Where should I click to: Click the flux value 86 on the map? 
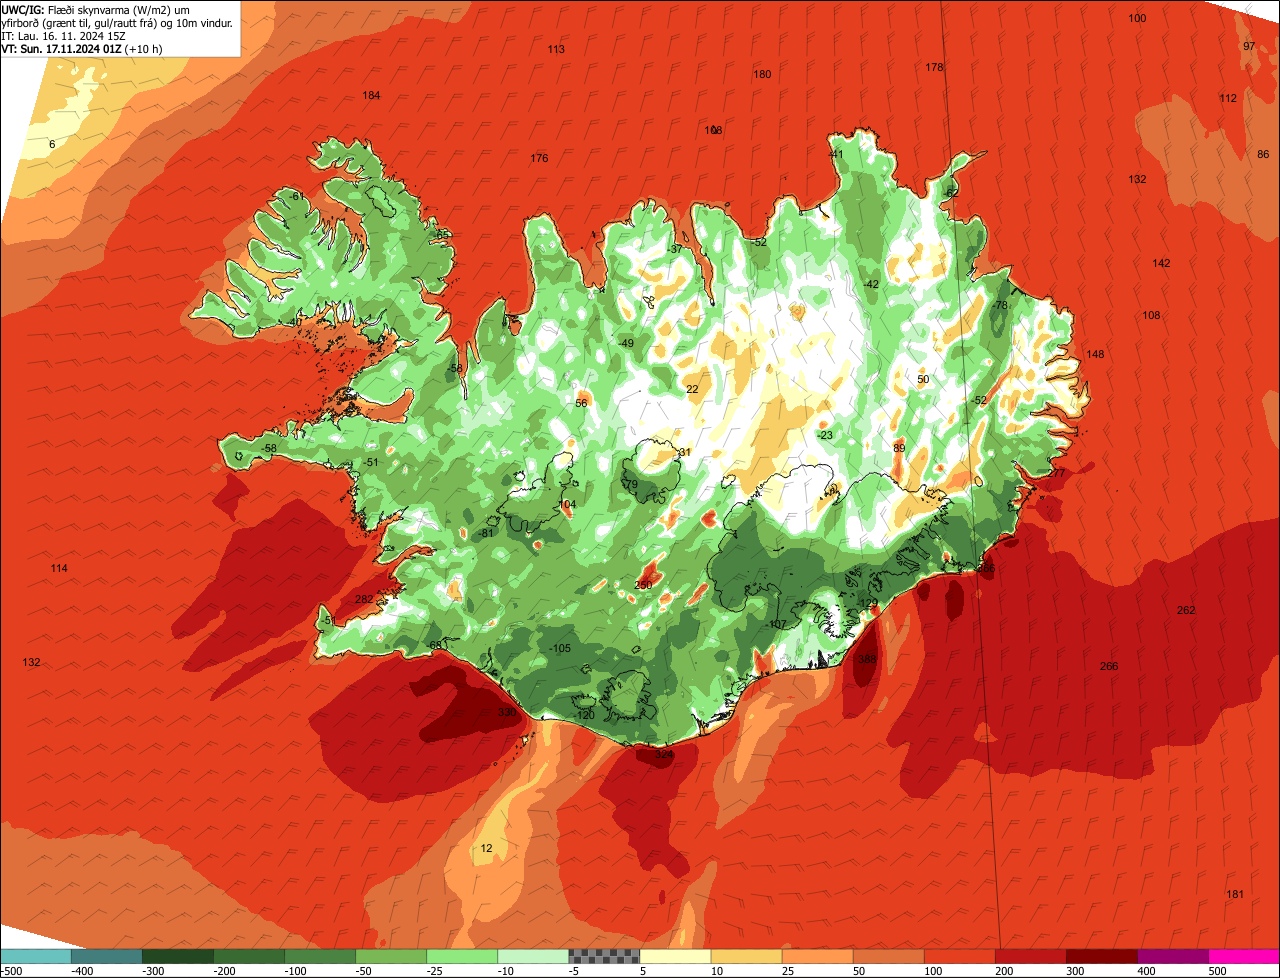1263,154
